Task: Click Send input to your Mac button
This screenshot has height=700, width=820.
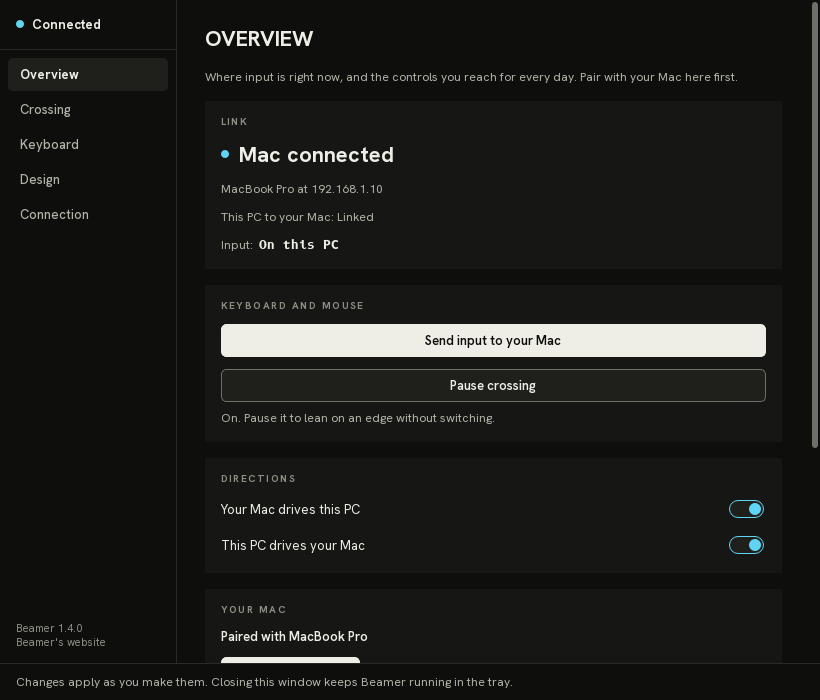Action: tap(493, 340)
